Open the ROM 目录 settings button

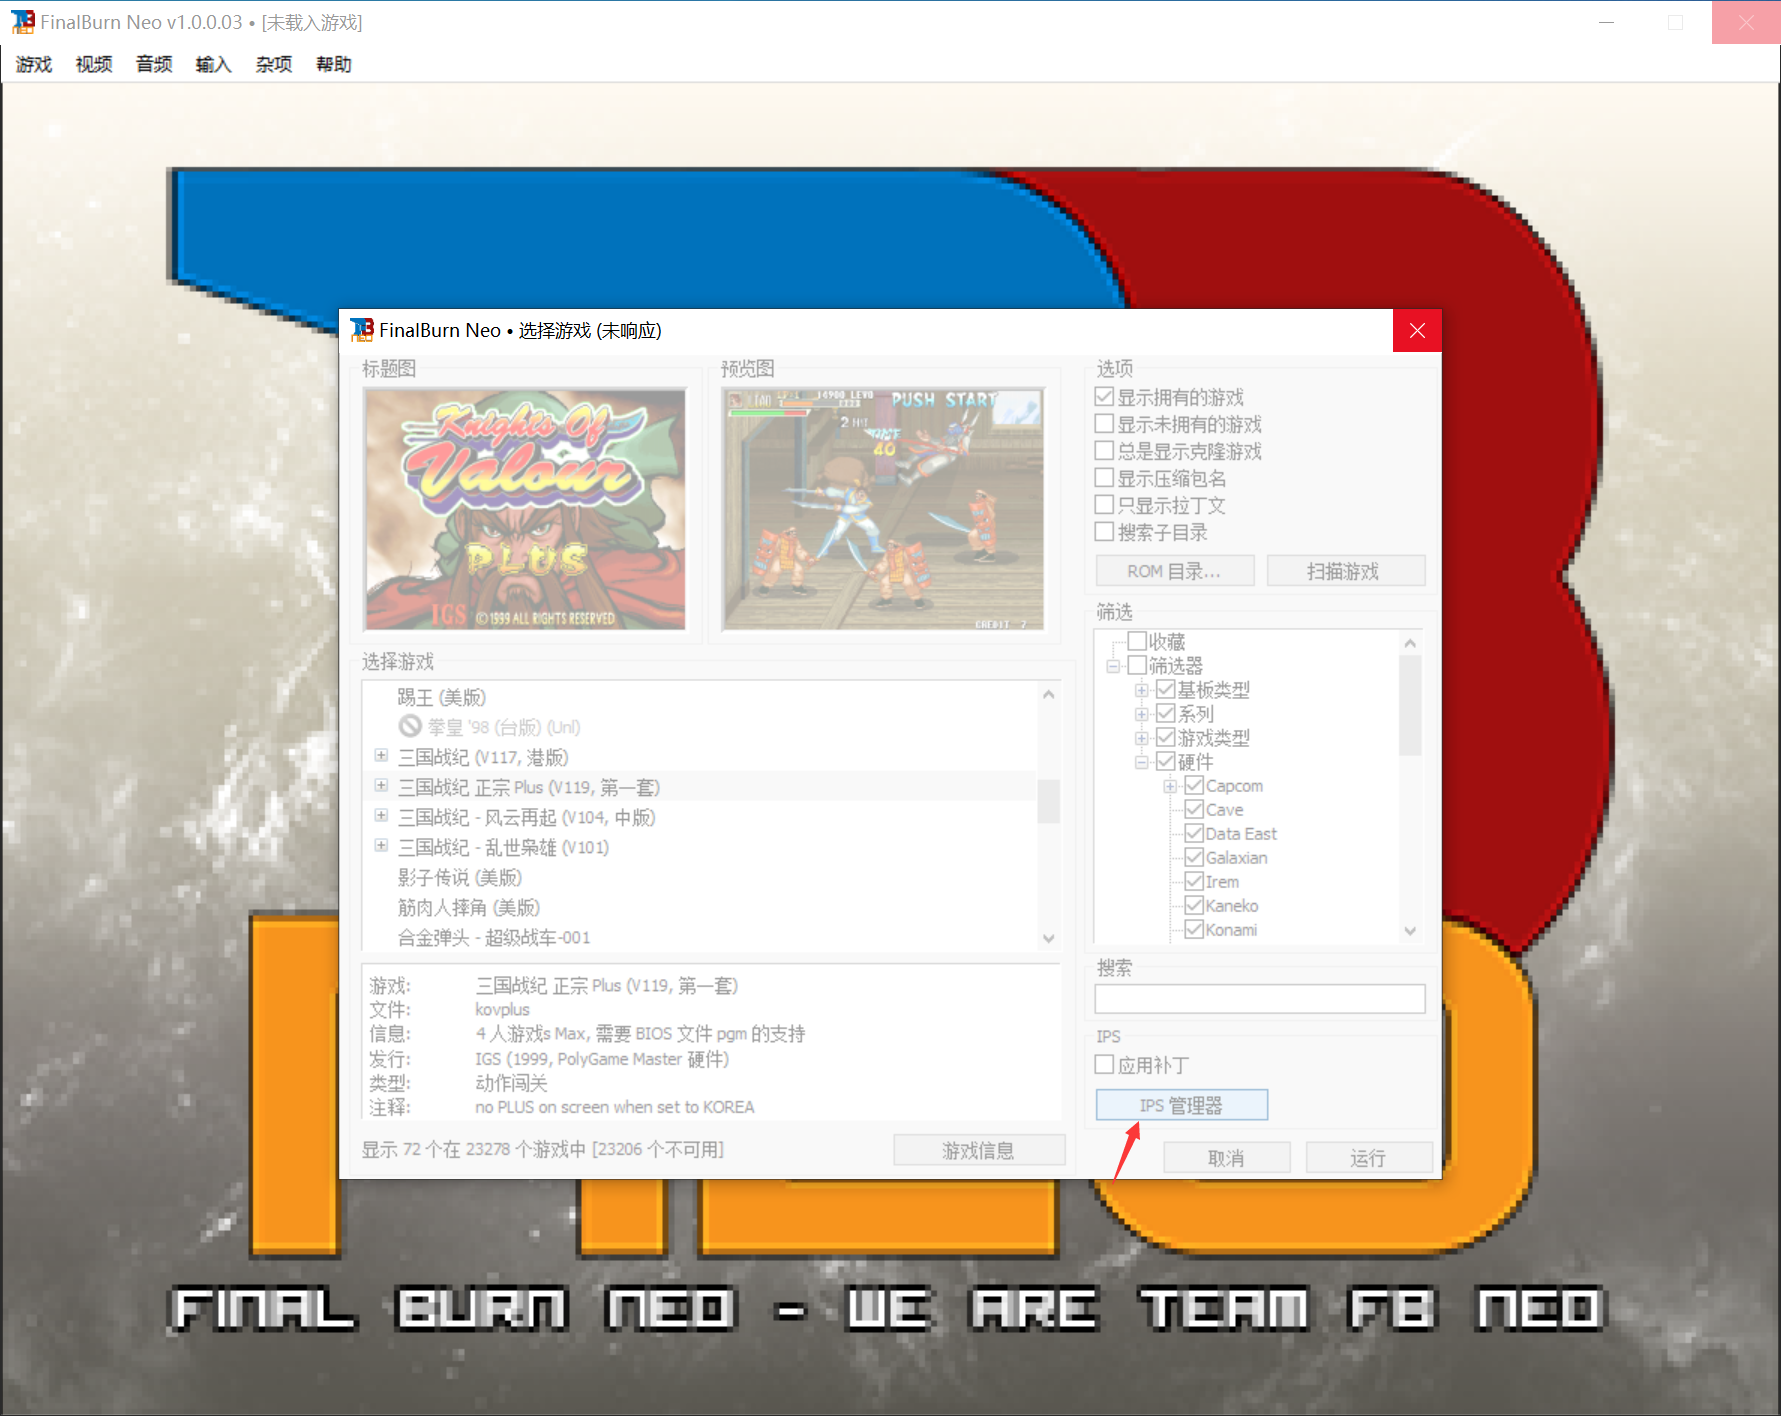pyautogui.click(x=1175, y=571)
